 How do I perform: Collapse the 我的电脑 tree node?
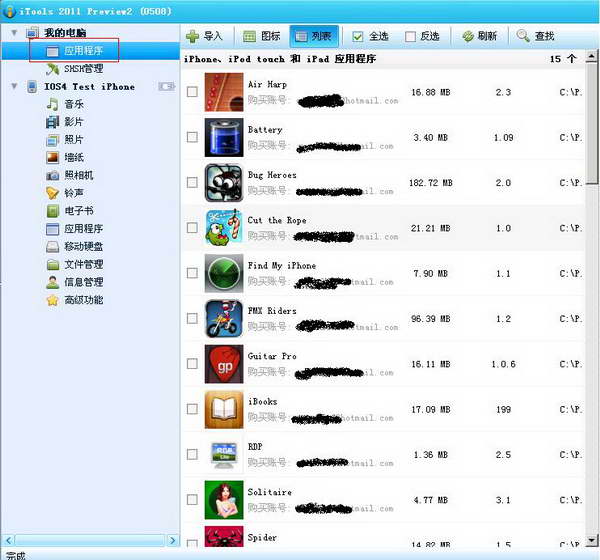tap(14, 33)
